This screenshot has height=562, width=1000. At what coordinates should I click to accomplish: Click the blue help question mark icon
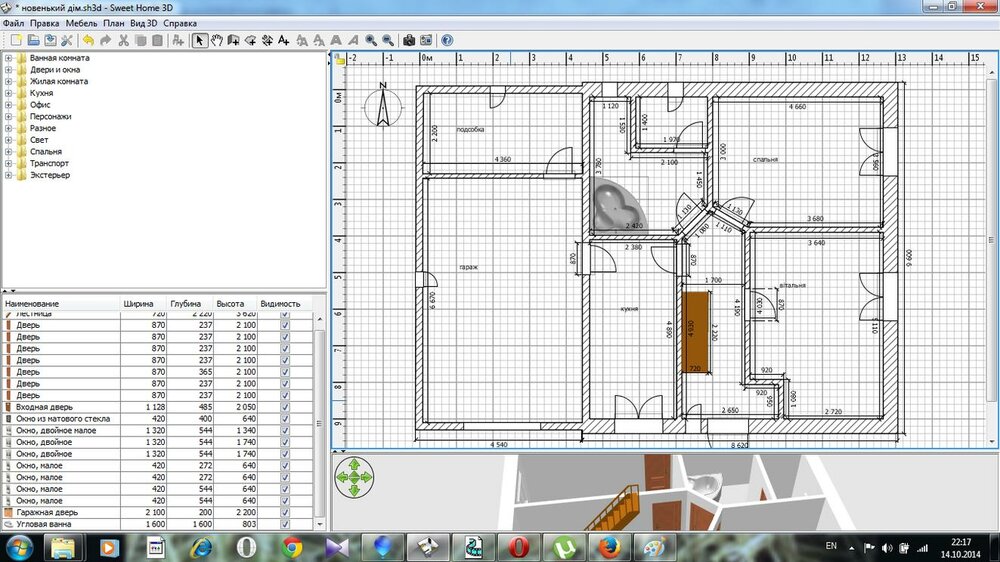(x=447, y=40)
